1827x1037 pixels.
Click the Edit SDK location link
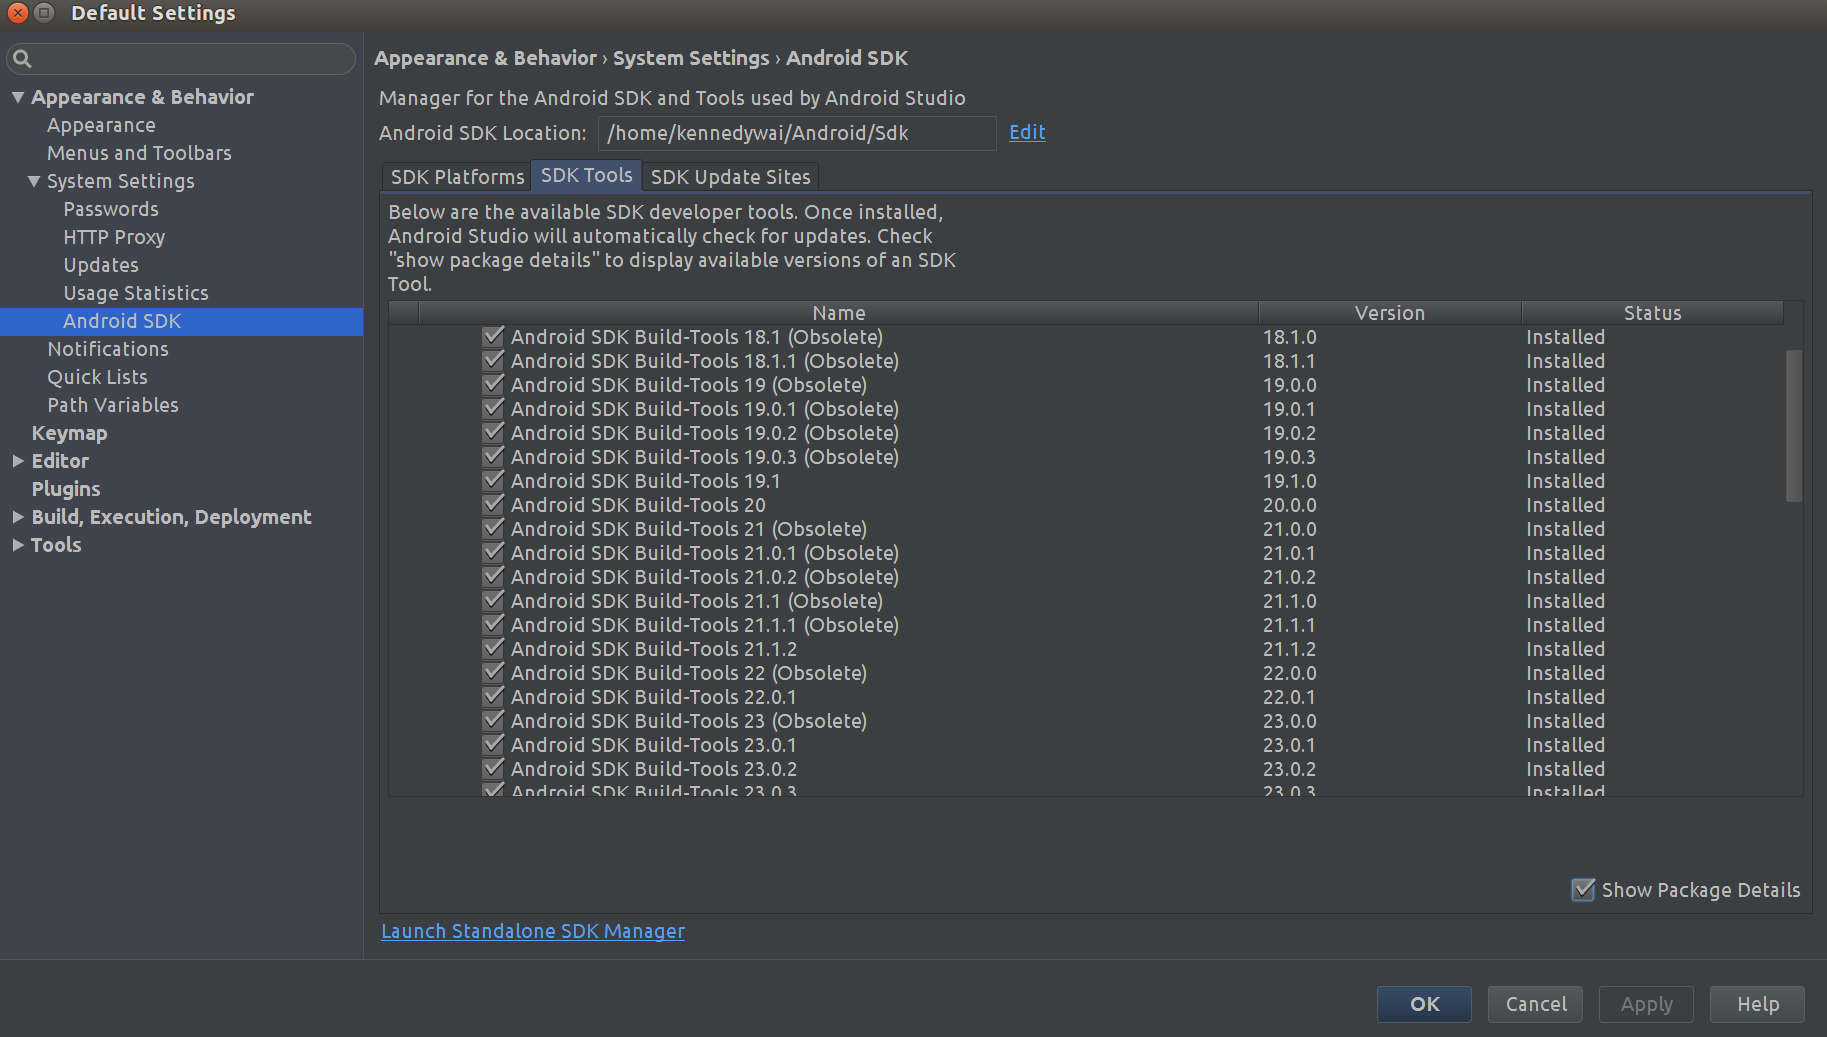[x=1027, y=132]
